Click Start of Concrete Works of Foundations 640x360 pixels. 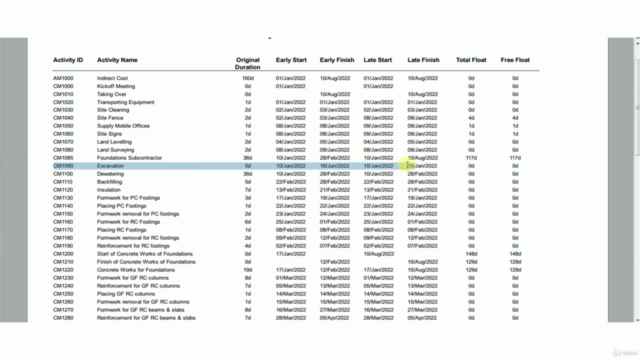[x=144, y=254]
